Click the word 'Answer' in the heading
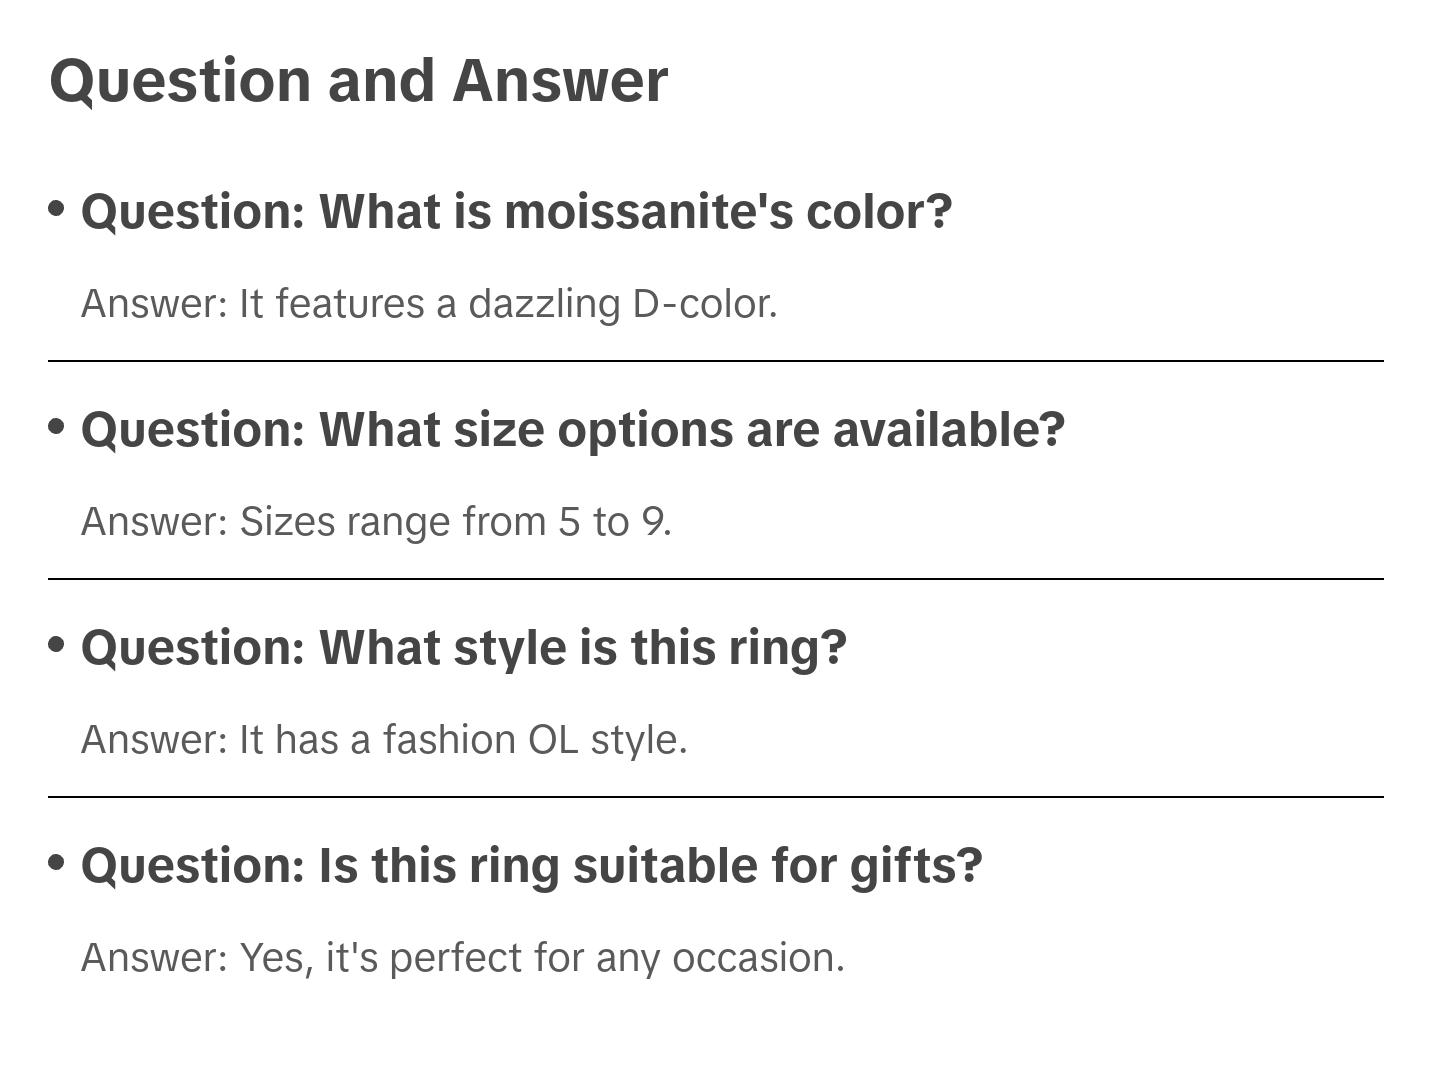1432x1072 pixels. pos(560,81)
